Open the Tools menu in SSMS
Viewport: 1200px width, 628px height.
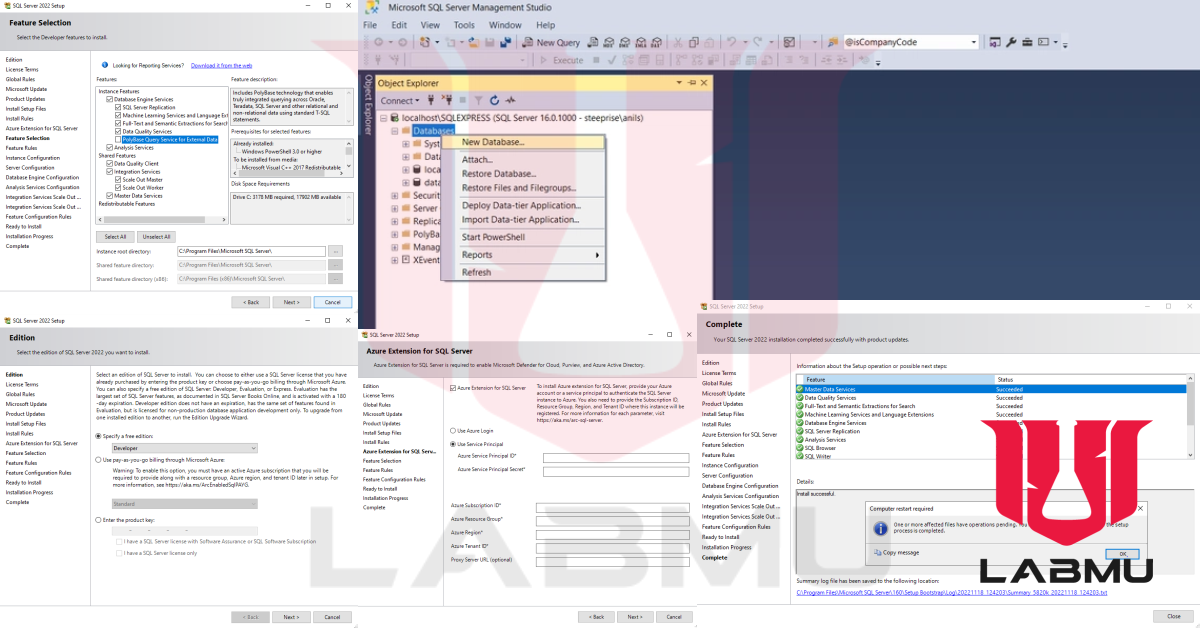click(x=463, y=25)
